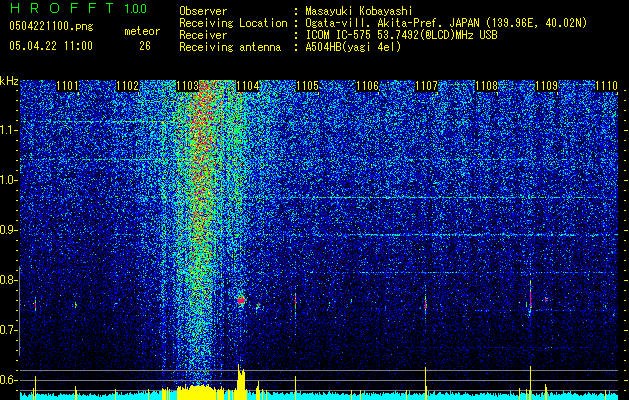Screen dimensions: 629x400
Task: Click the 0.7 kHz axis label
Action: [9, 330]
